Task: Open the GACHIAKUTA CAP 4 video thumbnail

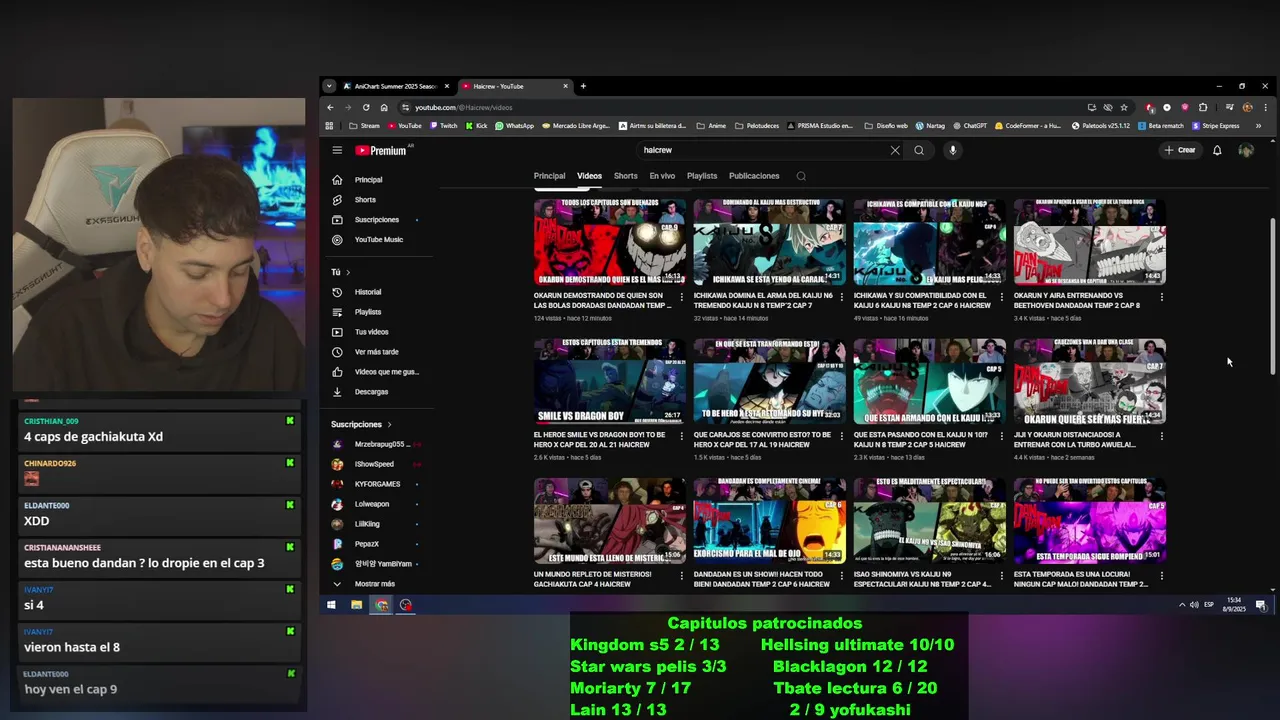Action: (x=609, y=521)
